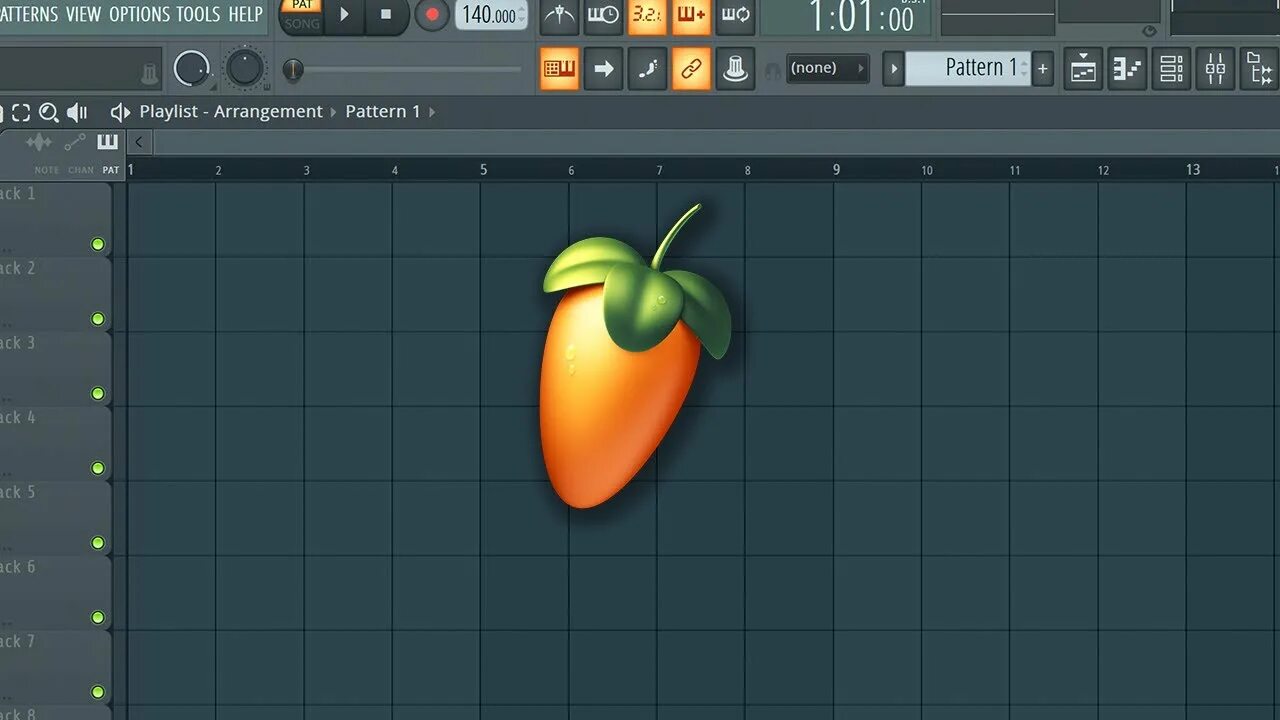This screenshot has height=720, width=1280.
Task: Click the zoom magnifier tool icon
Action: pyautogui.click(x=48, y=112)
